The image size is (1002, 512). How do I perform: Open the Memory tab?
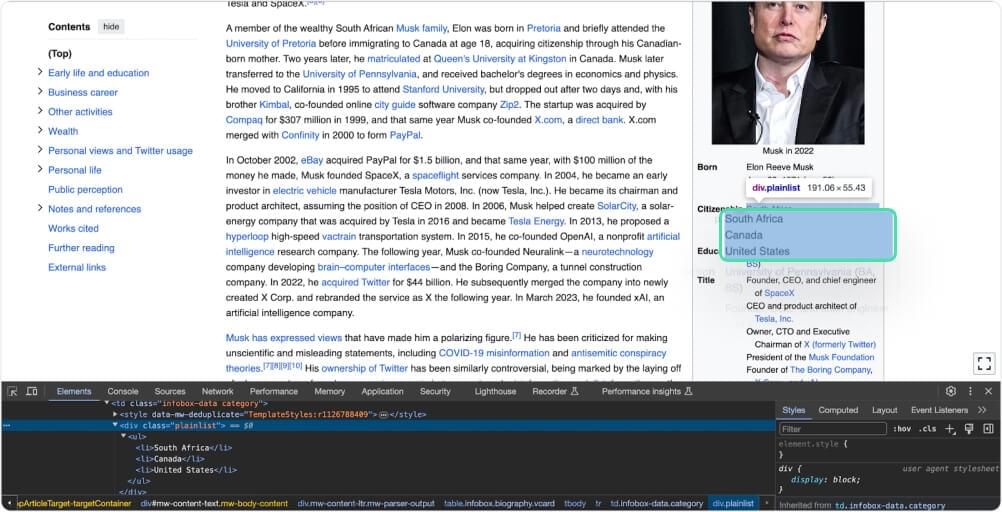click(330, 391)
